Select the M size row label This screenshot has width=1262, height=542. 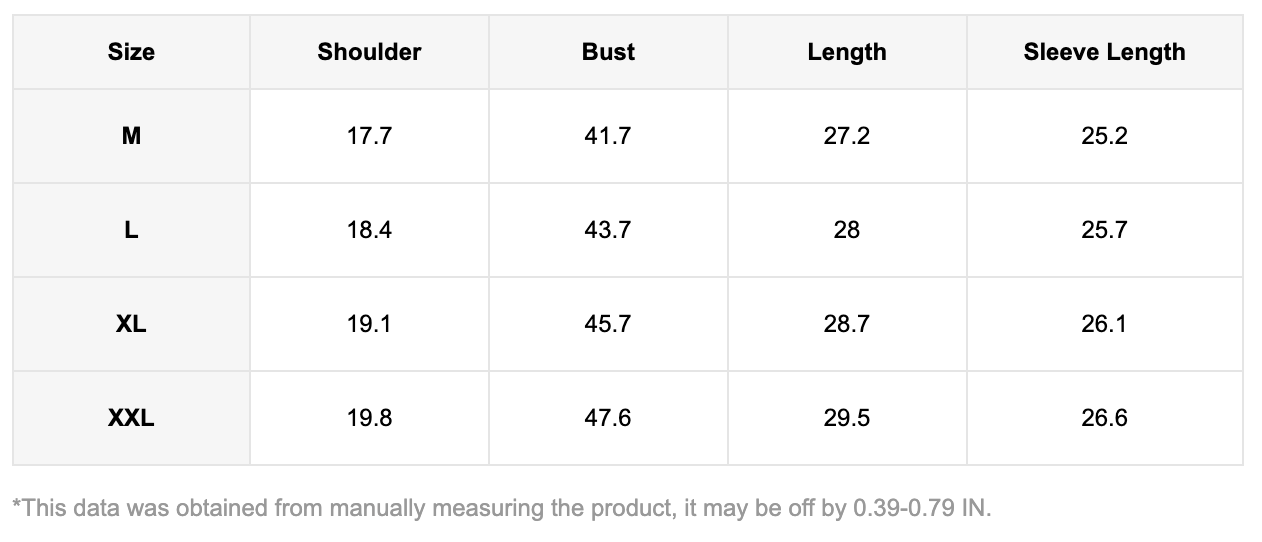[131, 136]
